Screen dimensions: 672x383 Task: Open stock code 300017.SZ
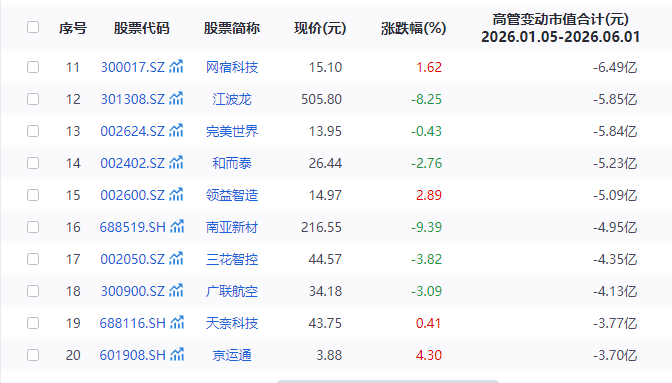click(132, 67)
